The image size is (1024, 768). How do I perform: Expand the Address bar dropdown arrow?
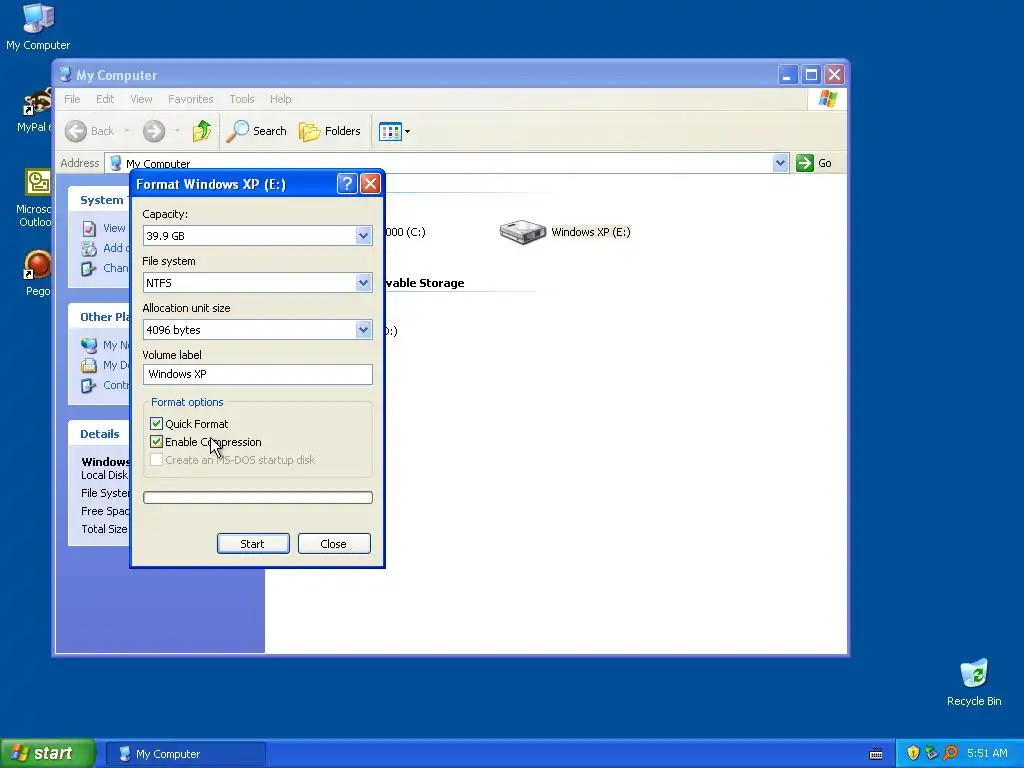(780, 163)
